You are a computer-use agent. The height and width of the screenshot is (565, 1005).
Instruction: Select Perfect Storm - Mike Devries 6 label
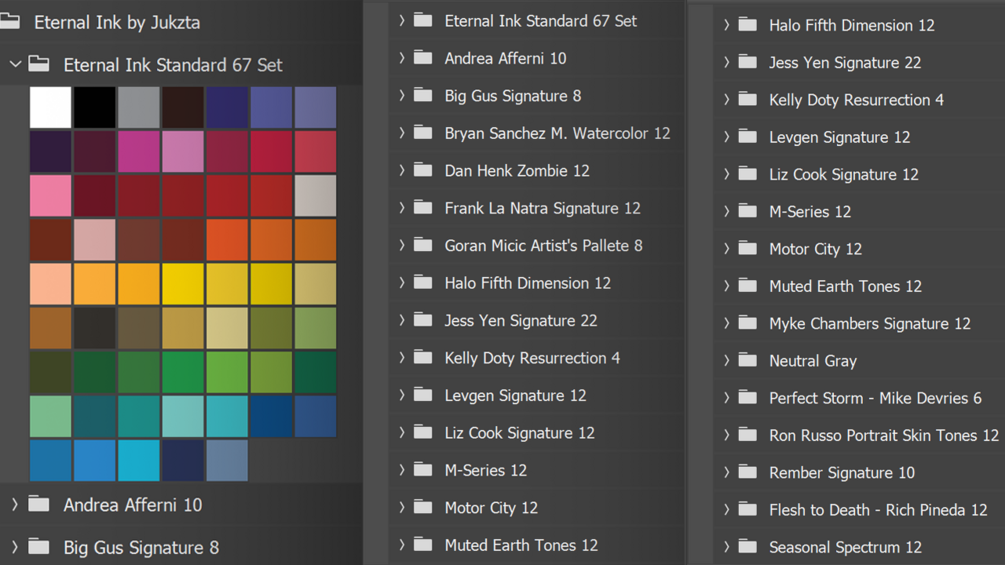(x=876, y=398)
